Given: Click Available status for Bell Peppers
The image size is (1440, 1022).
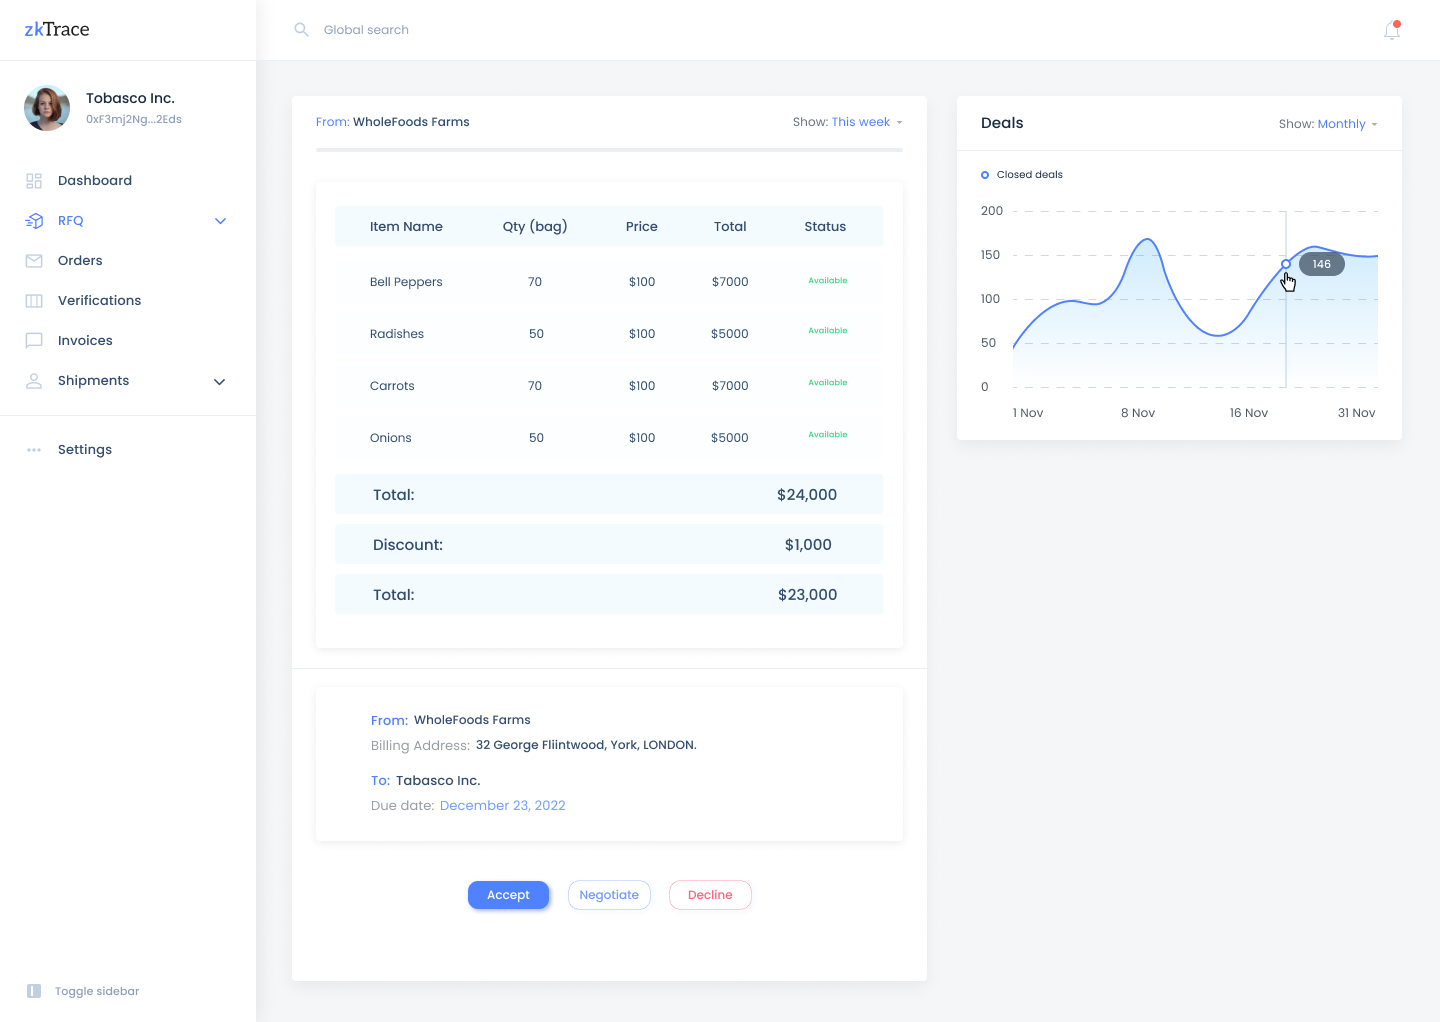Looking at the screenshot, I should tap(828, 281).
